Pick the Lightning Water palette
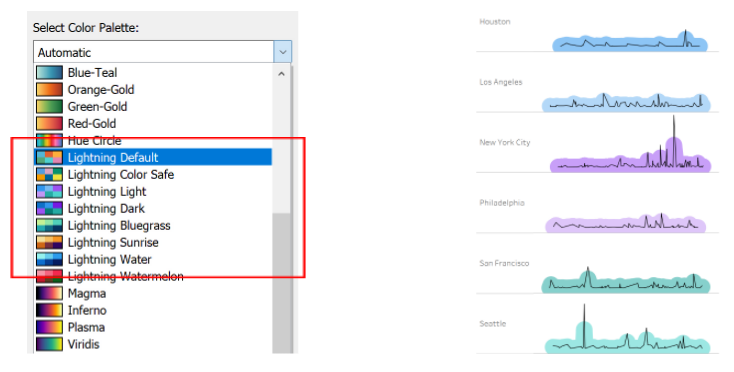This screenshot has width=734, height=372. click(x=153, y=259)
